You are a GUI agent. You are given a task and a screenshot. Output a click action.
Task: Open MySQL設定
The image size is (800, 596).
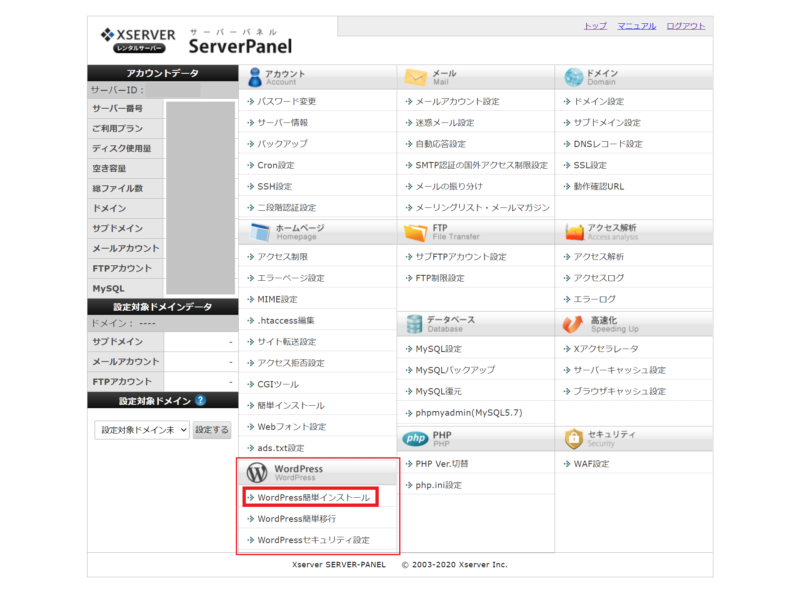click(x=438, y=349)
